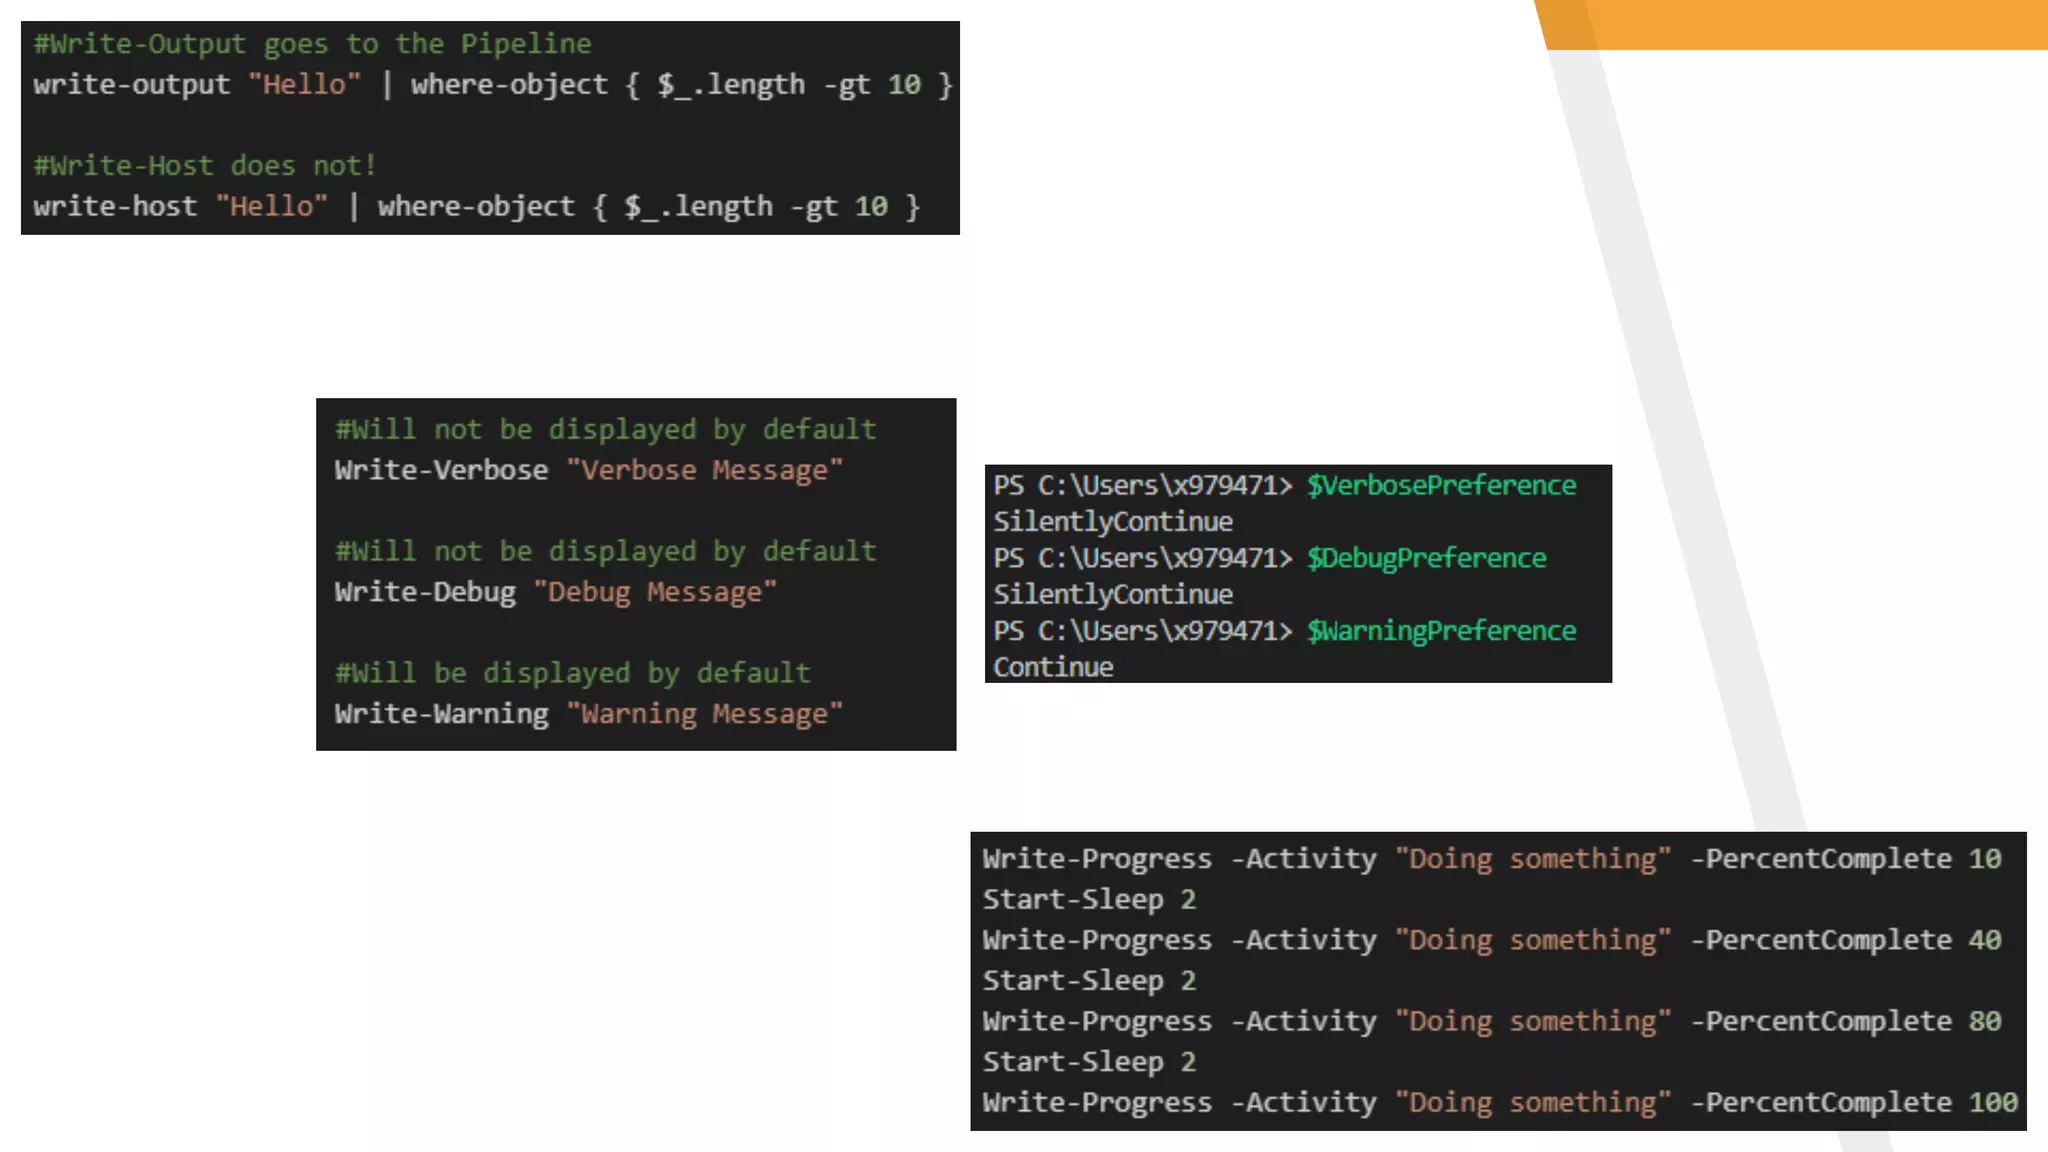Click the second SilentlyContinue output value
Screen dimensions: 2048x1152
[1112, 595]
